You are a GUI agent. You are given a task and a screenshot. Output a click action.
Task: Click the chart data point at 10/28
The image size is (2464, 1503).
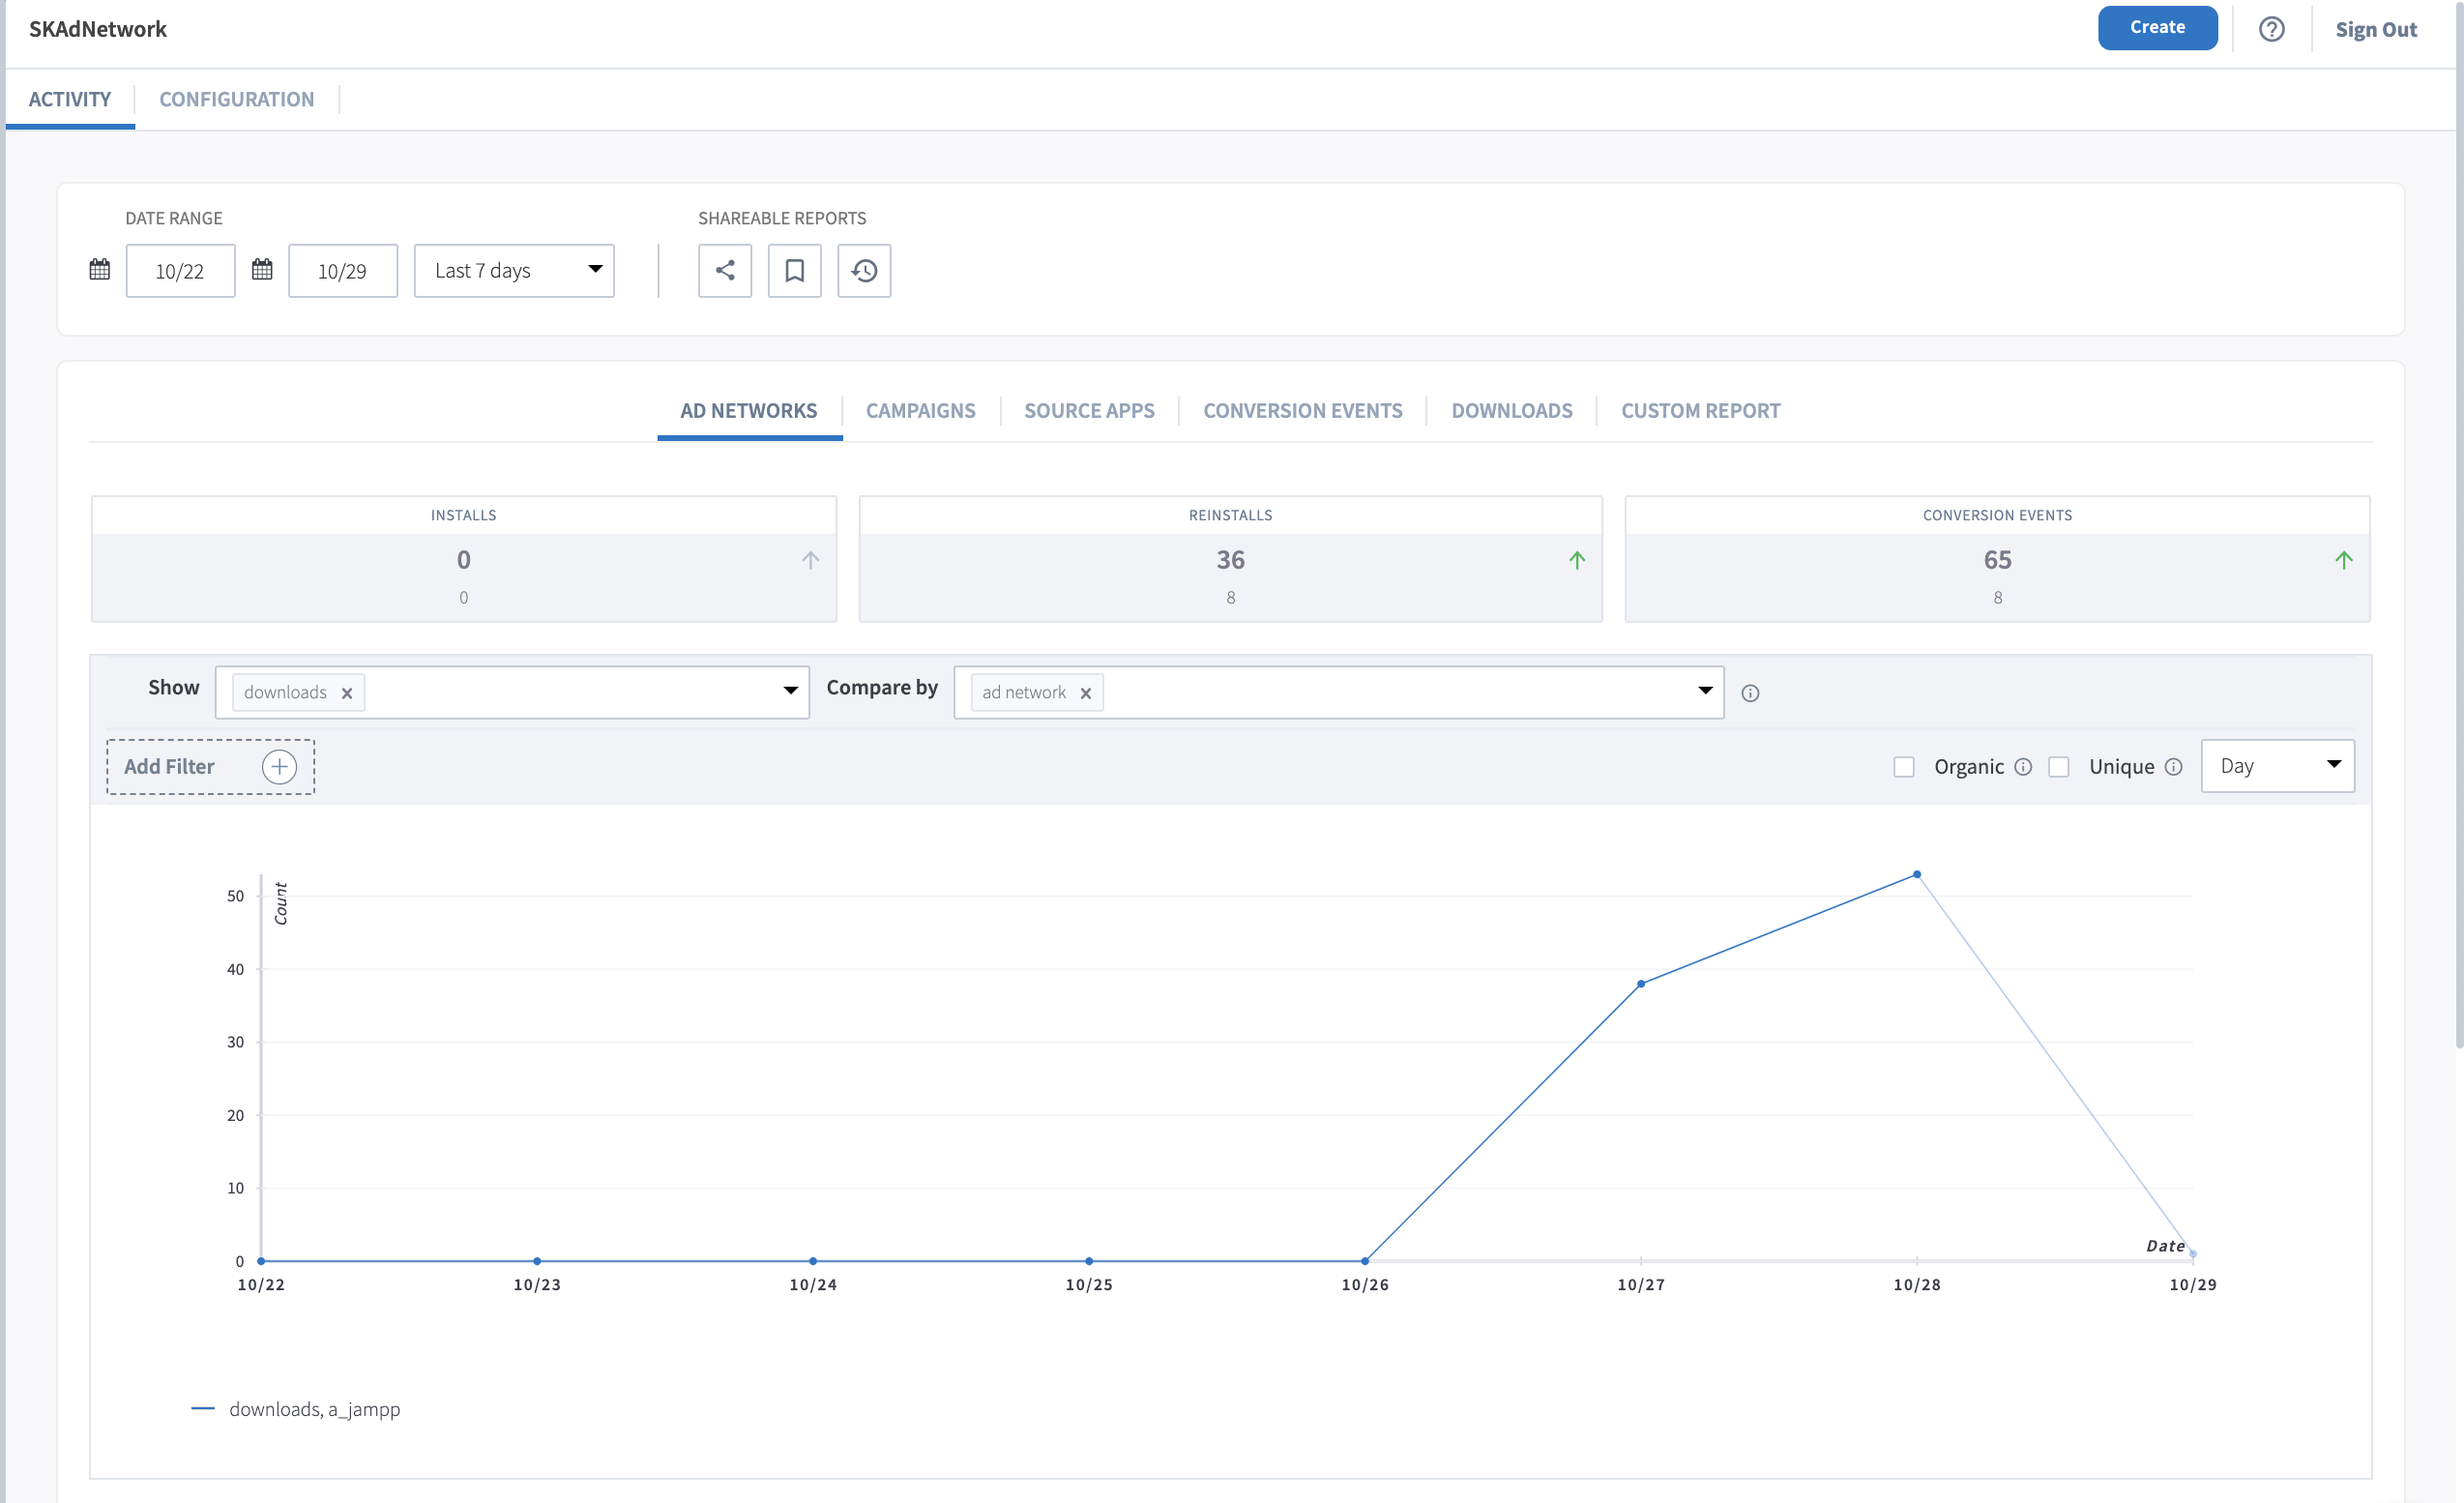pos(1917,875)
